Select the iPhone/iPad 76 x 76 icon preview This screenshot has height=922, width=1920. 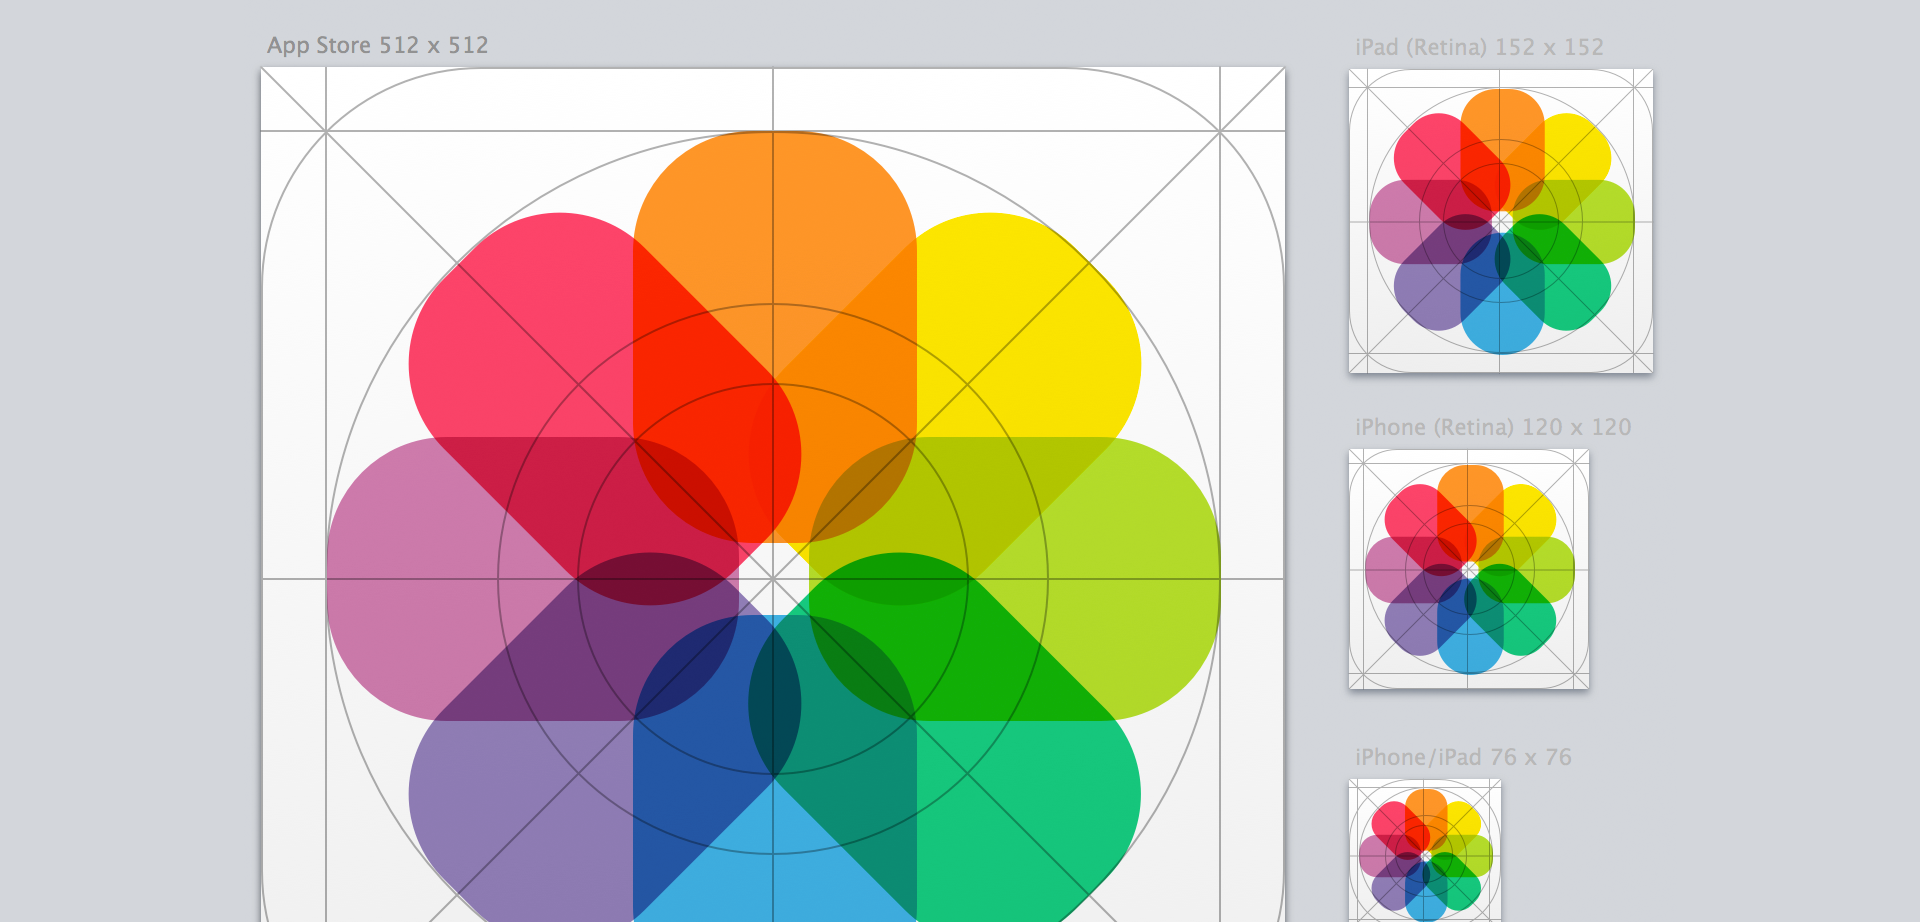1425,851
